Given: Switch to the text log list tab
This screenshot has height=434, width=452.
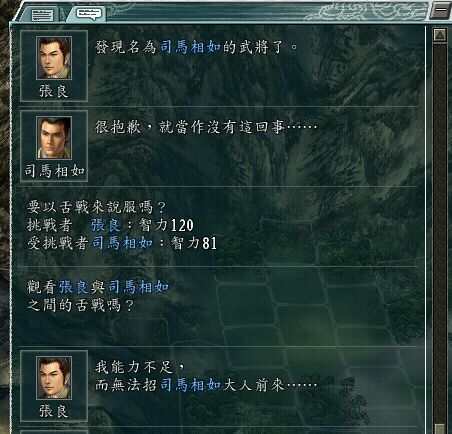Looking at the screenshot, I should pos(42,15).
